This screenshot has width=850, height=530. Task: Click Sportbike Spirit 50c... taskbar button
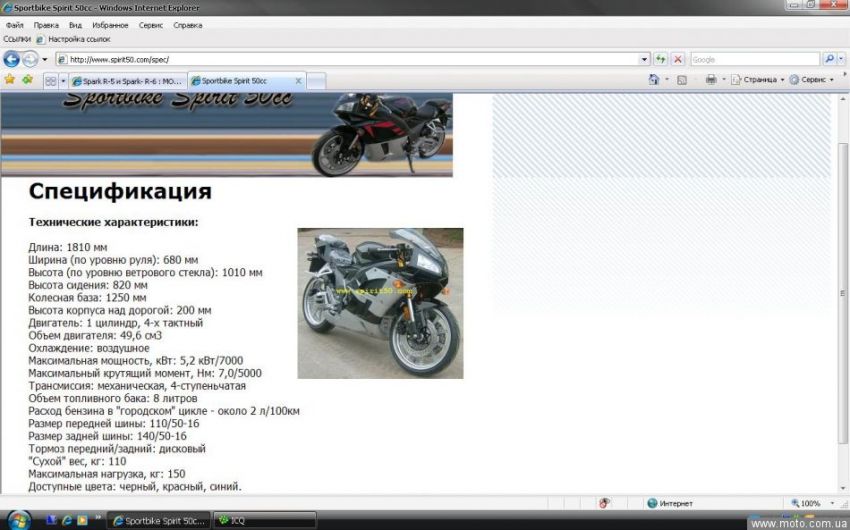pyautogui.click(x=159, y=520)
